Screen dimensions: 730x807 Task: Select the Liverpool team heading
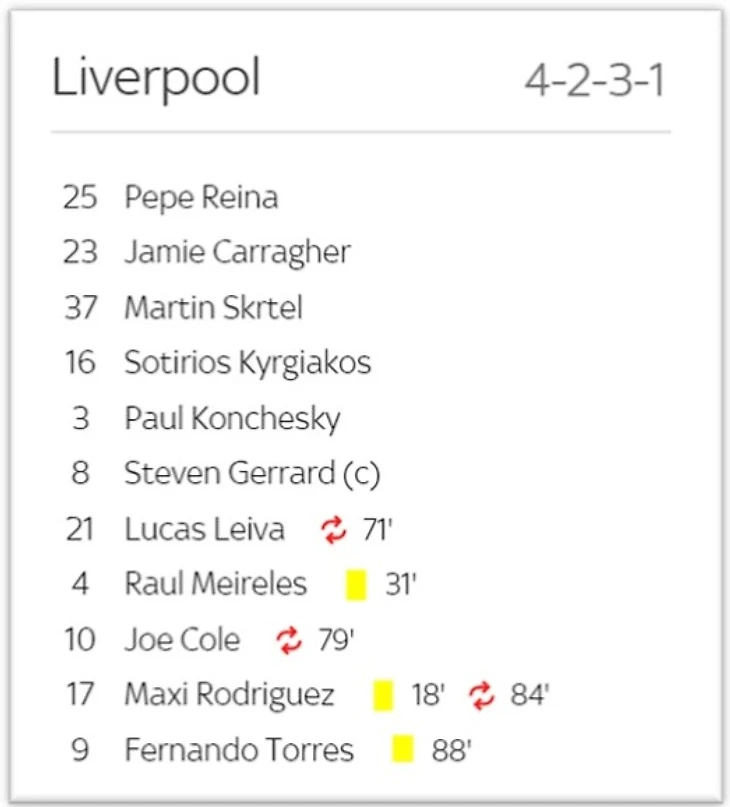[x=156, y=78]
